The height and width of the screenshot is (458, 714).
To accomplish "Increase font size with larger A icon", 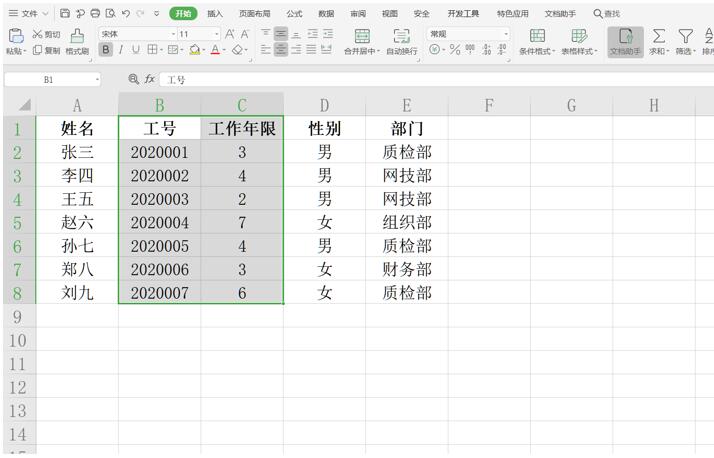I will [x=230, y=34].
